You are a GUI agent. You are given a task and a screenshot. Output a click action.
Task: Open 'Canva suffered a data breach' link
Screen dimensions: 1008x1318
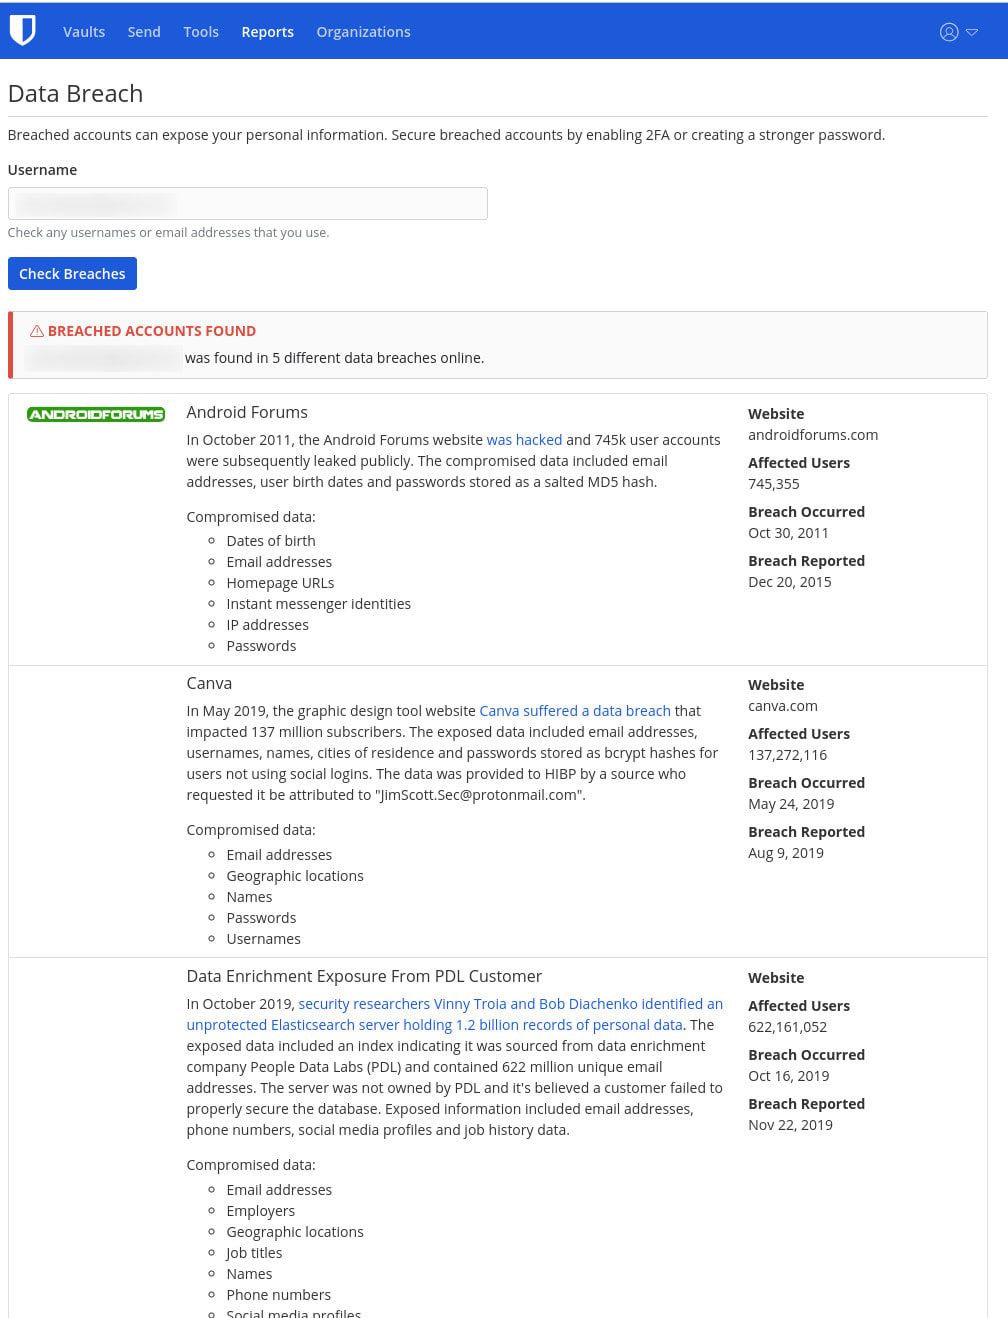tap(575, 711)
